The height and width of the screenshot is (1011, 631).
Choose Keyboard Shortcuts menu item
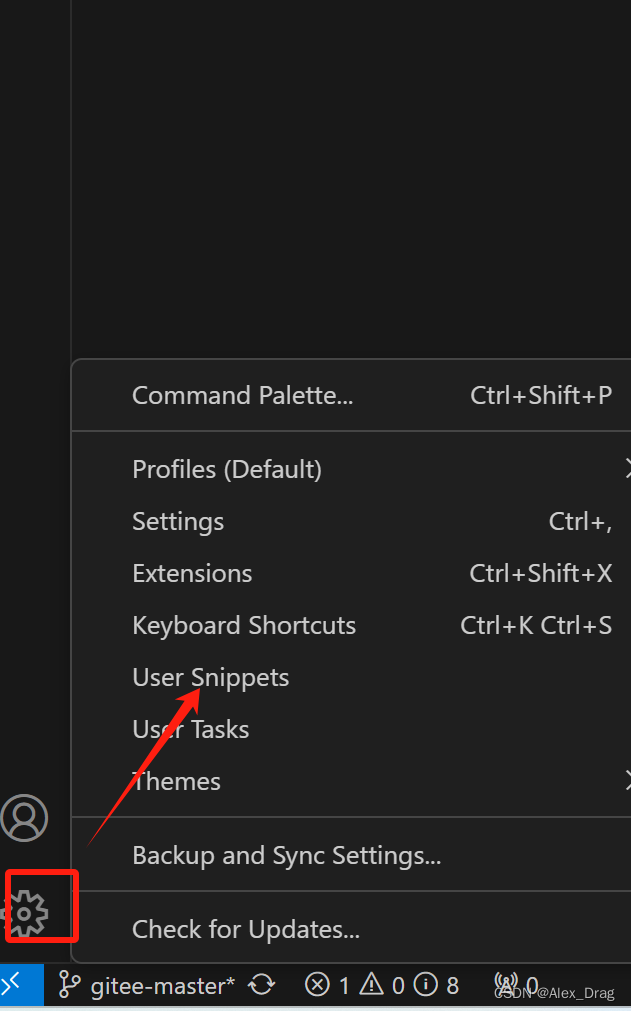click(x=244, y=625)
